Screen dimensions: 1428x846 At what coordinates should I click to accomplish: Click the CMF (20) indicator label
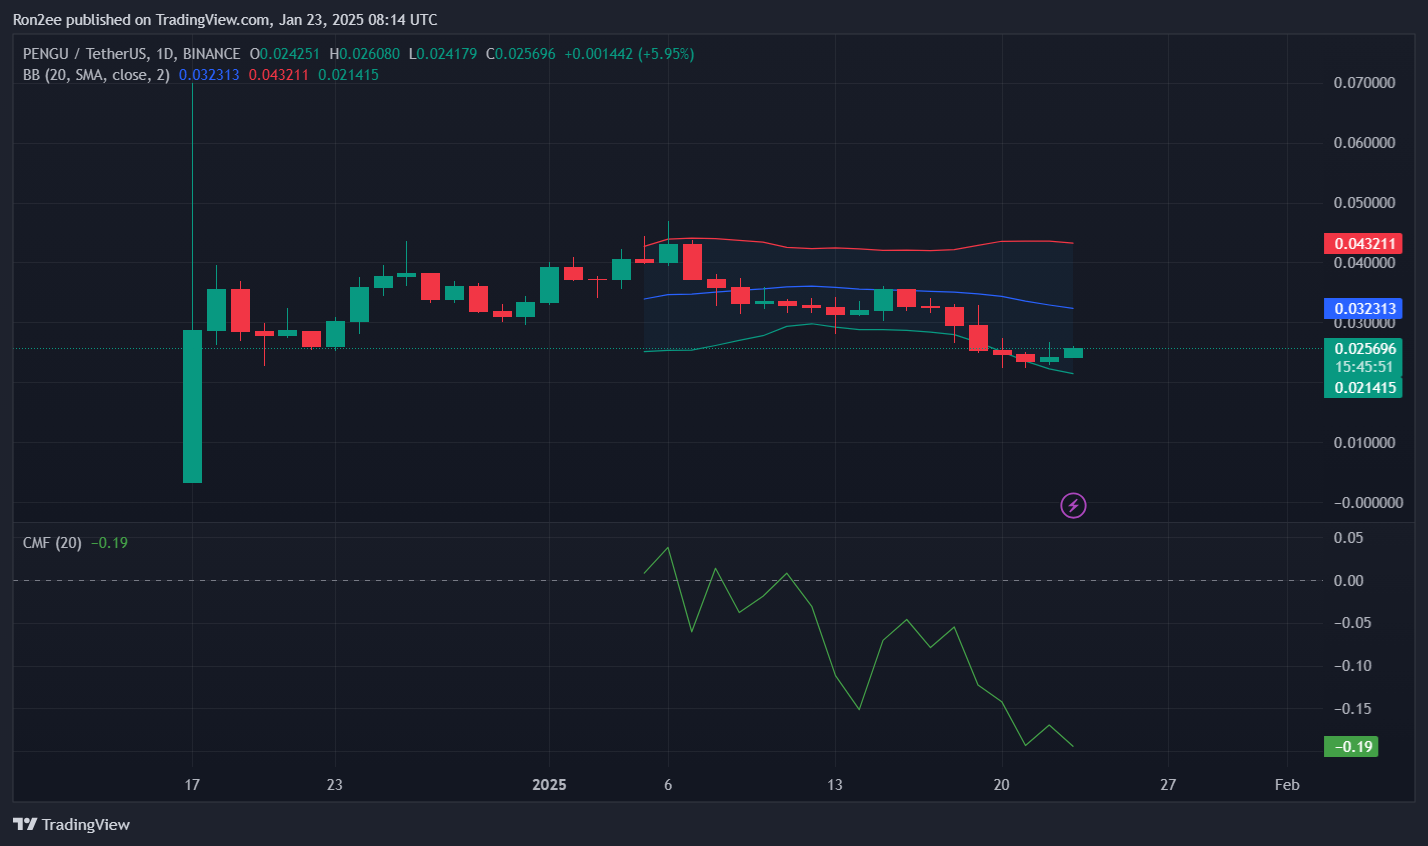[53, 543]
